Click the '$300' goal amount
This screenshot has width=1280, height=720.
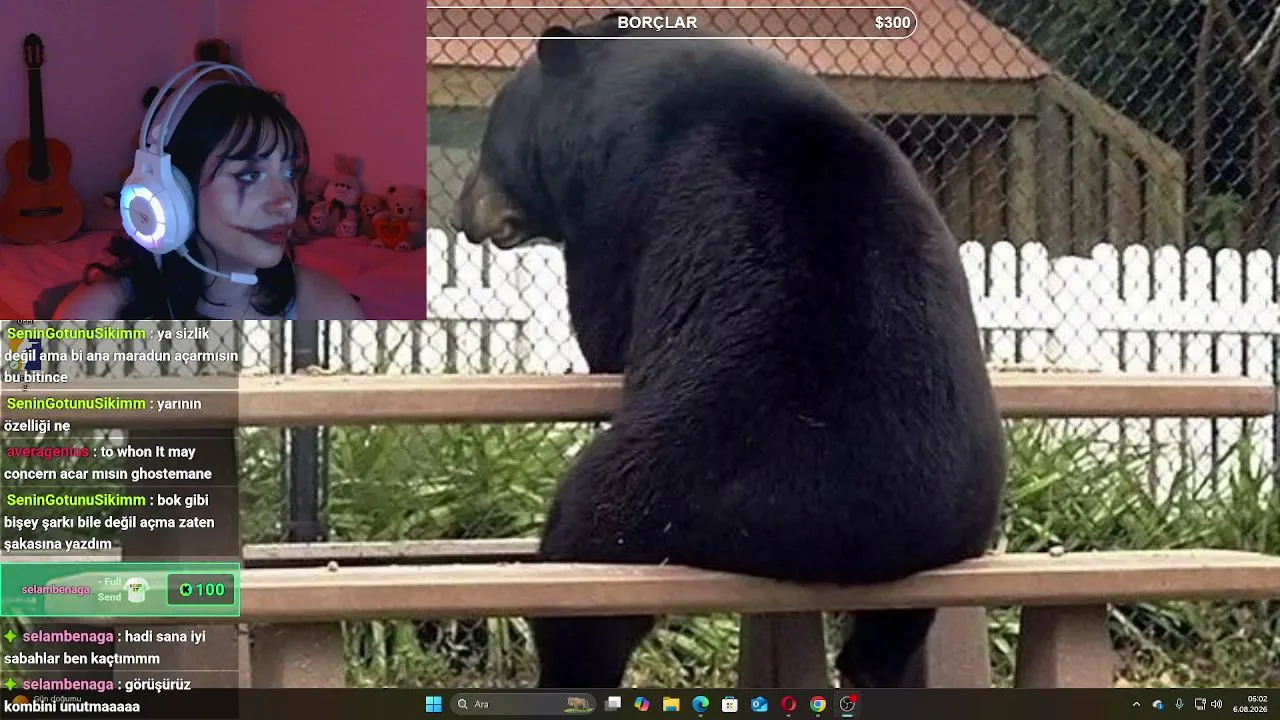coord(892,22)
